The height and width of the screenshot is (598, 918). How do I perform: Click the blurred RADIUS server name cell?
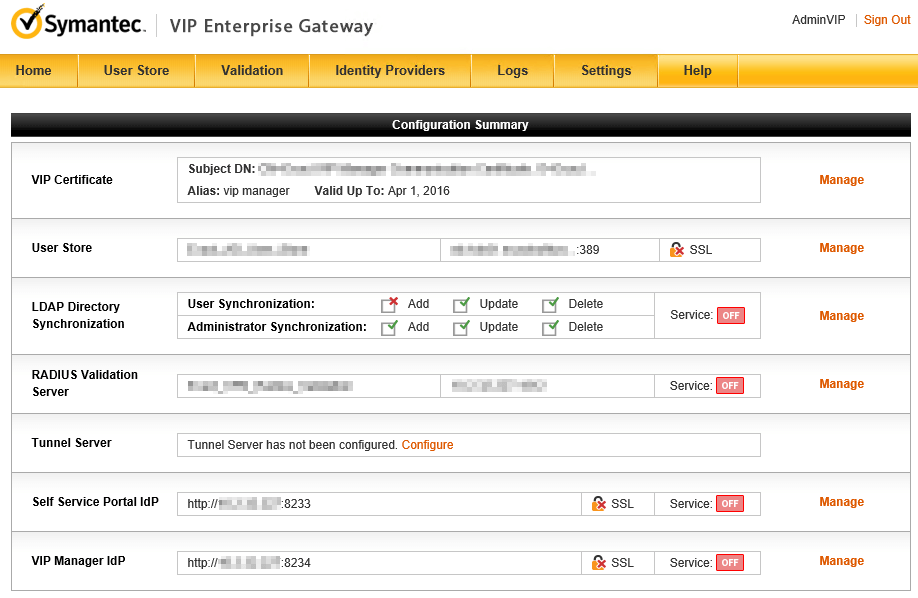click(x=309, y=386)
